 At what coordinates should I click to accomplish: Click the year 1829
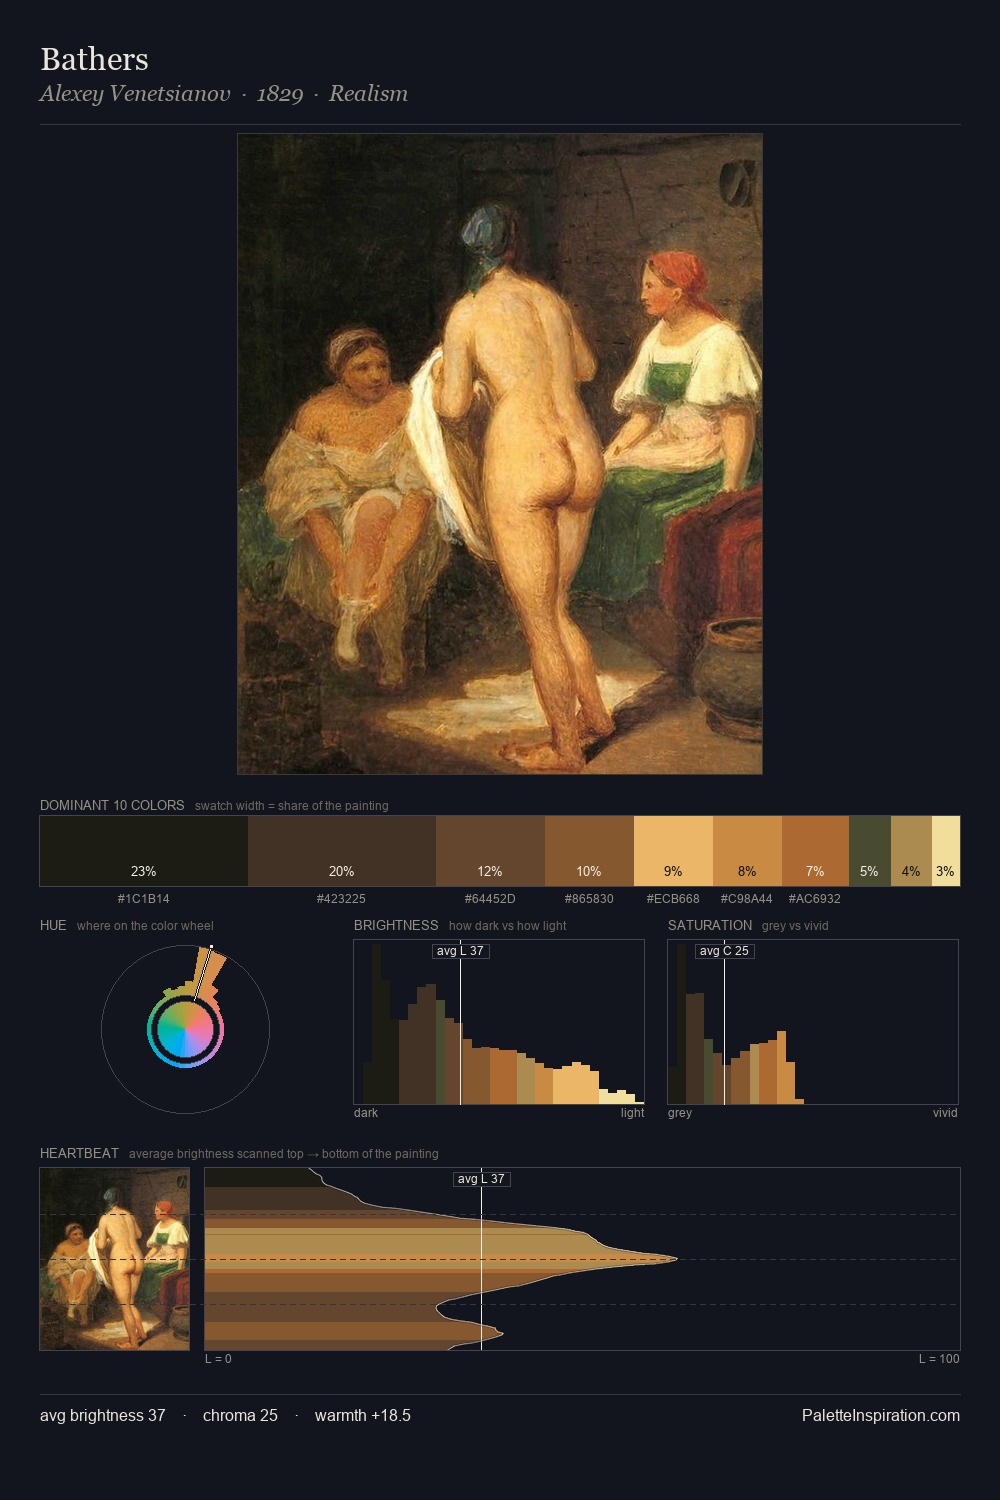point(280,94)
